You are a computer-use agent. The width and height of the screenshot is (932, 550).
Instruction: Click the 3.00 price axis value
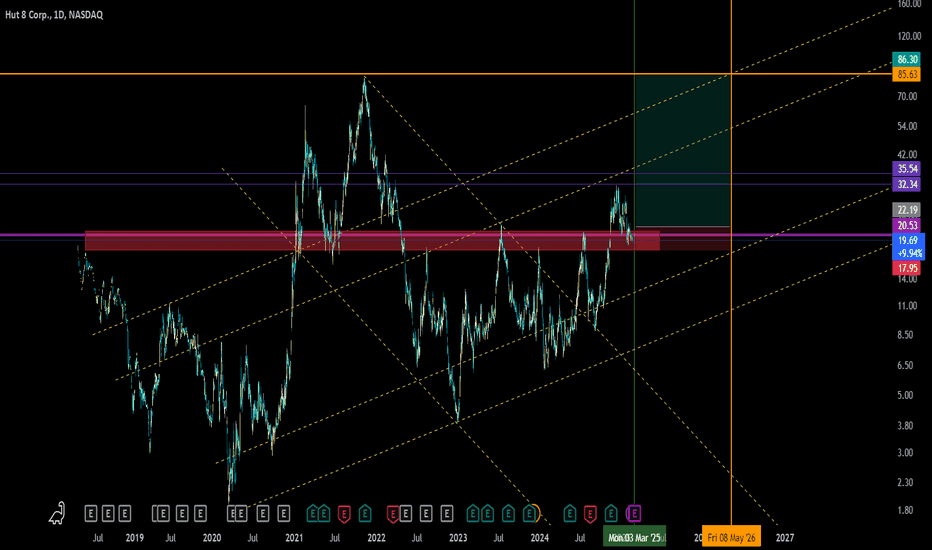[x=905, y=453]
